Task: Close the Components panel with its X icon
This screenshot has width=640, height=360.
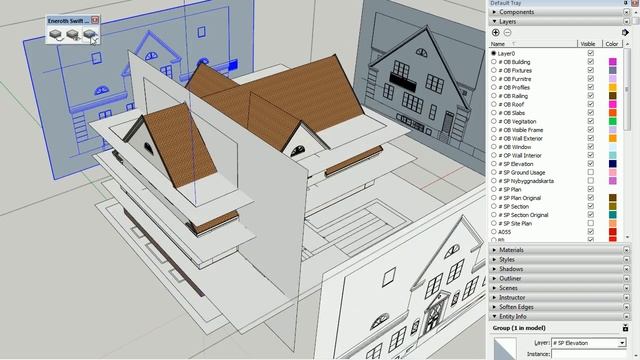Action: pos(626,12)
